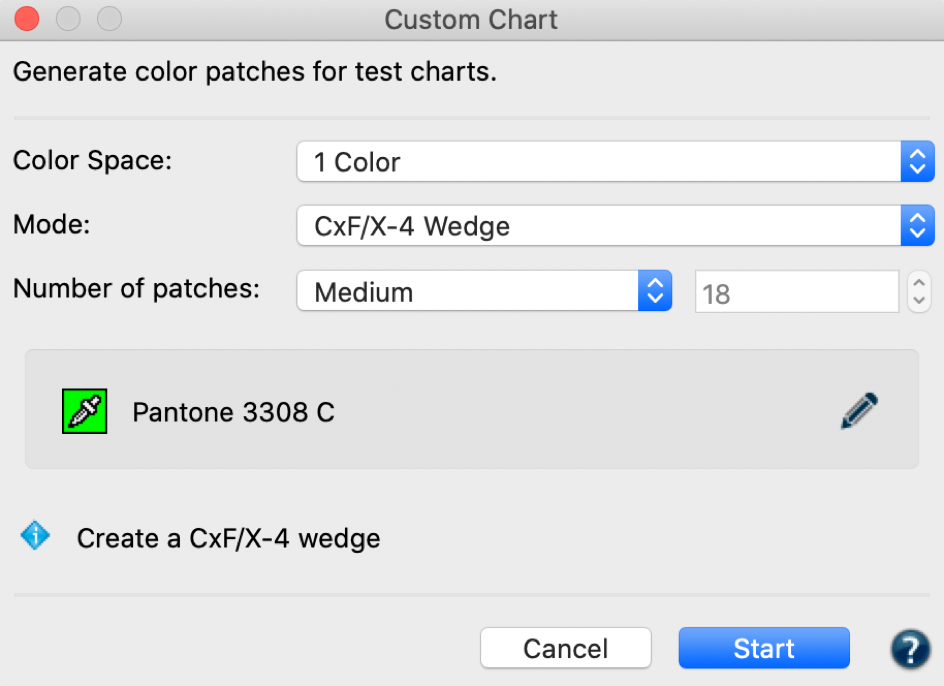This screenshot has width=944, height=686.
Task: Click the green eyedropper color swatch
Action: coord(85,411)
